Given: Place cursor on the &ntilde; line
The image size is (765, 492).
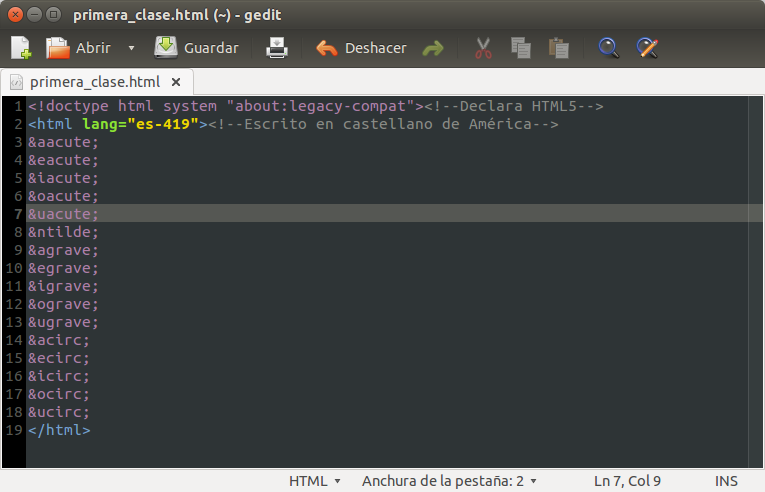Looking at the screenshot, I should pyautogui.click(x=64, y=232).
